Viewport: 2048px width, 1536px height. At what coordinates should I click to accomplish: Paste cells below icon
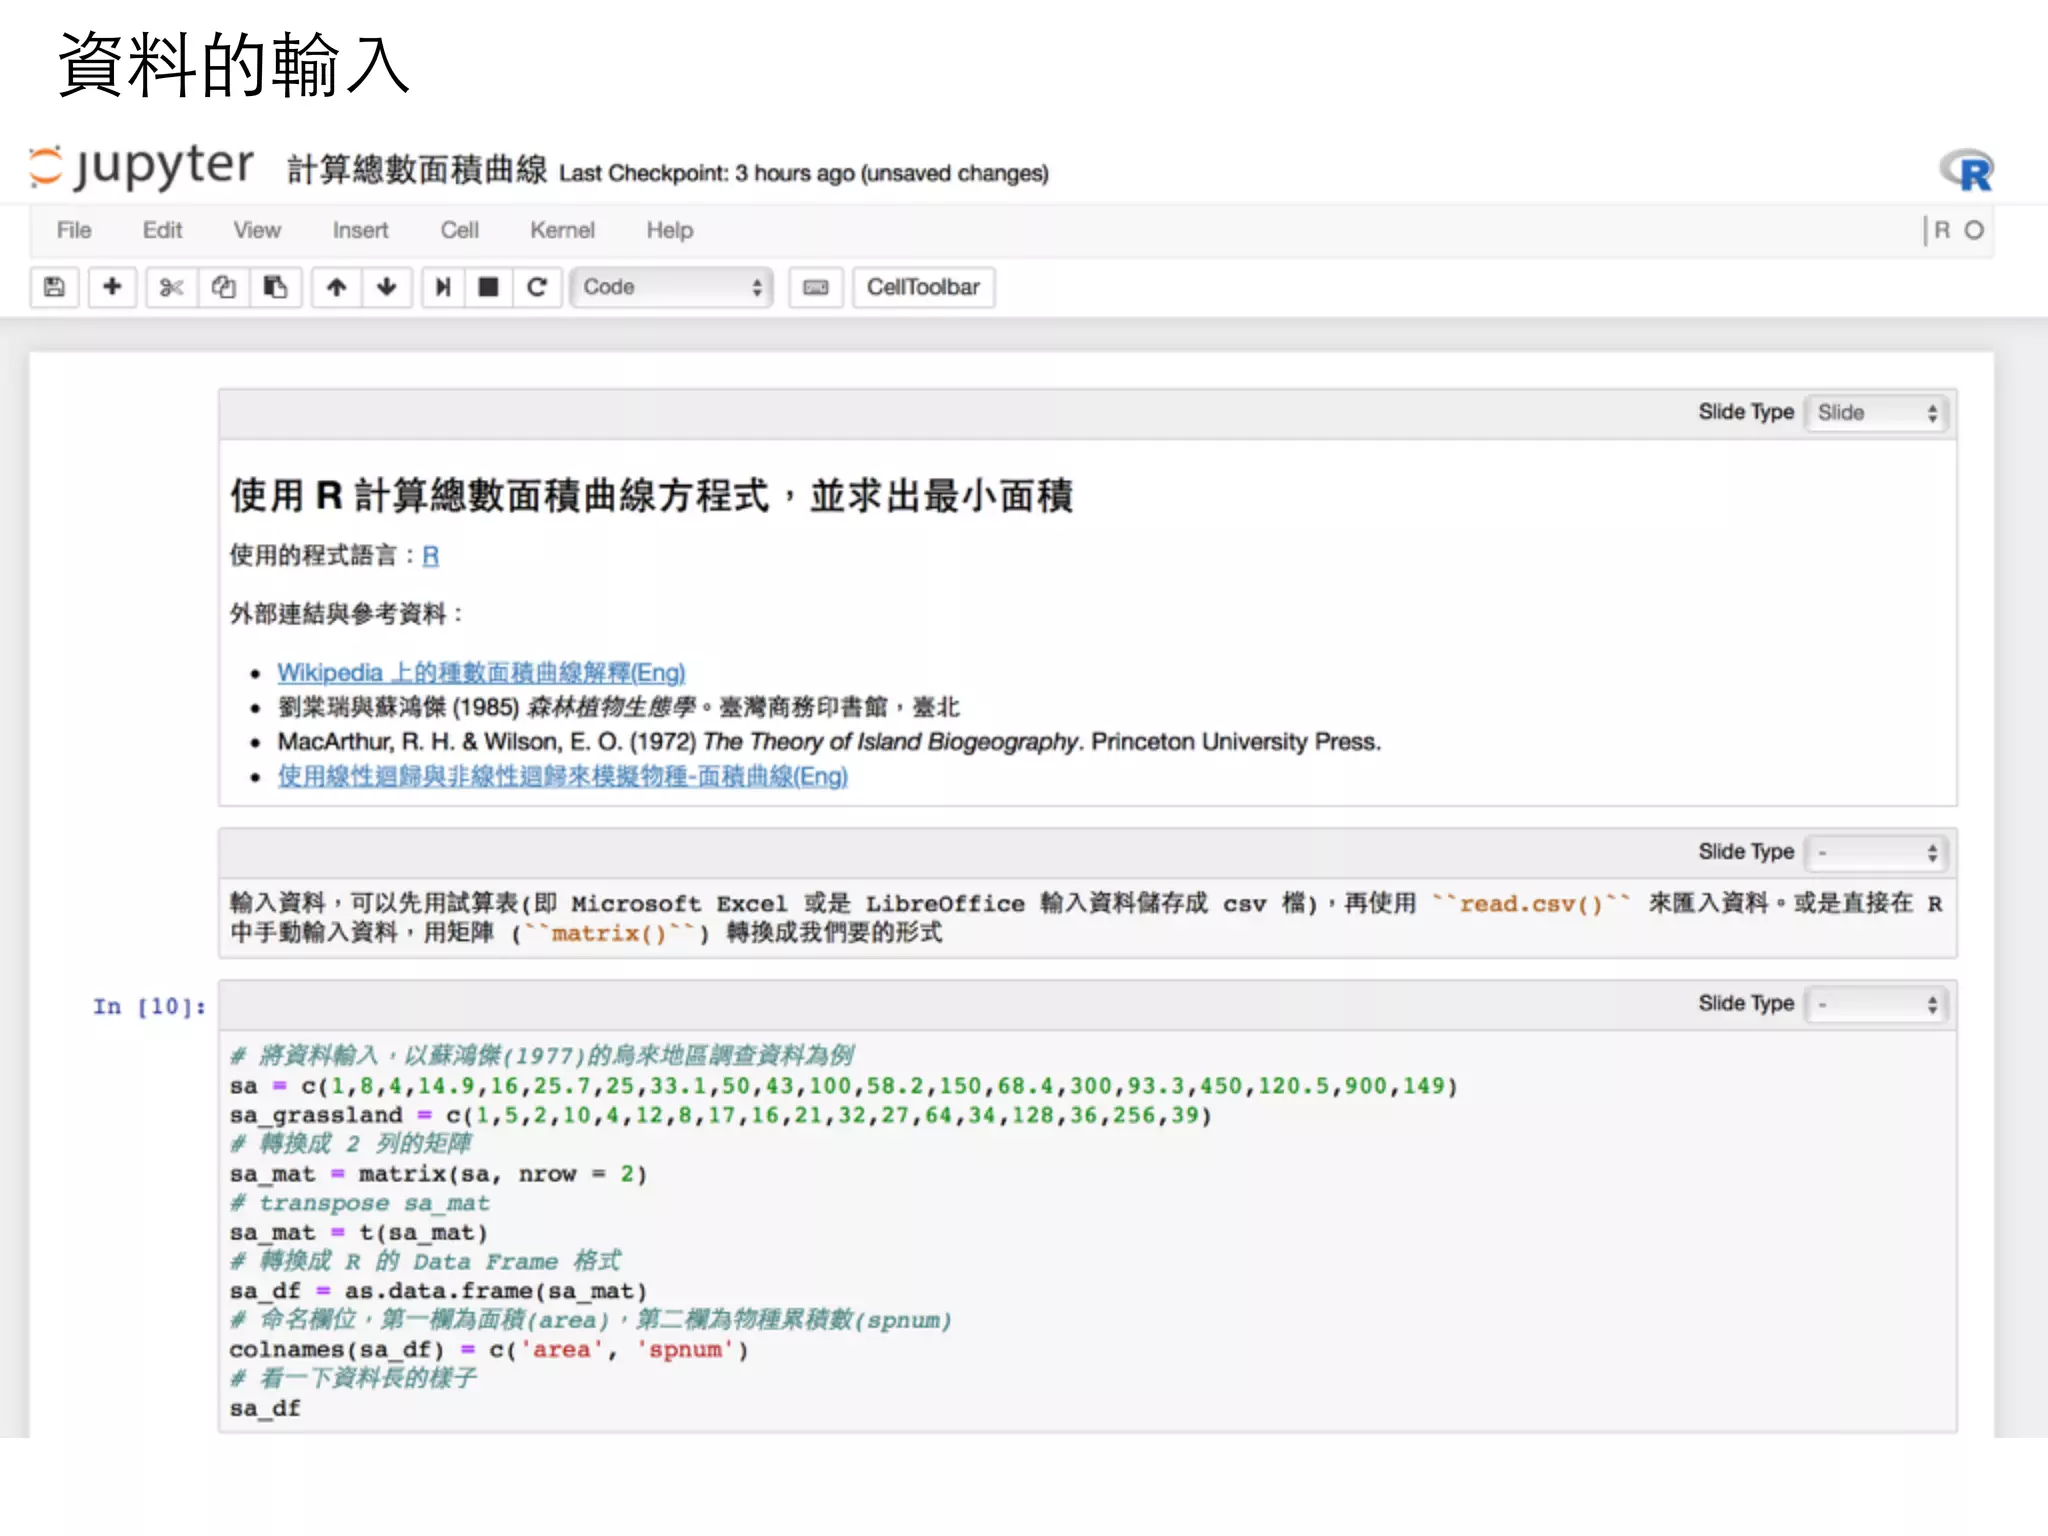click(275, 288)
